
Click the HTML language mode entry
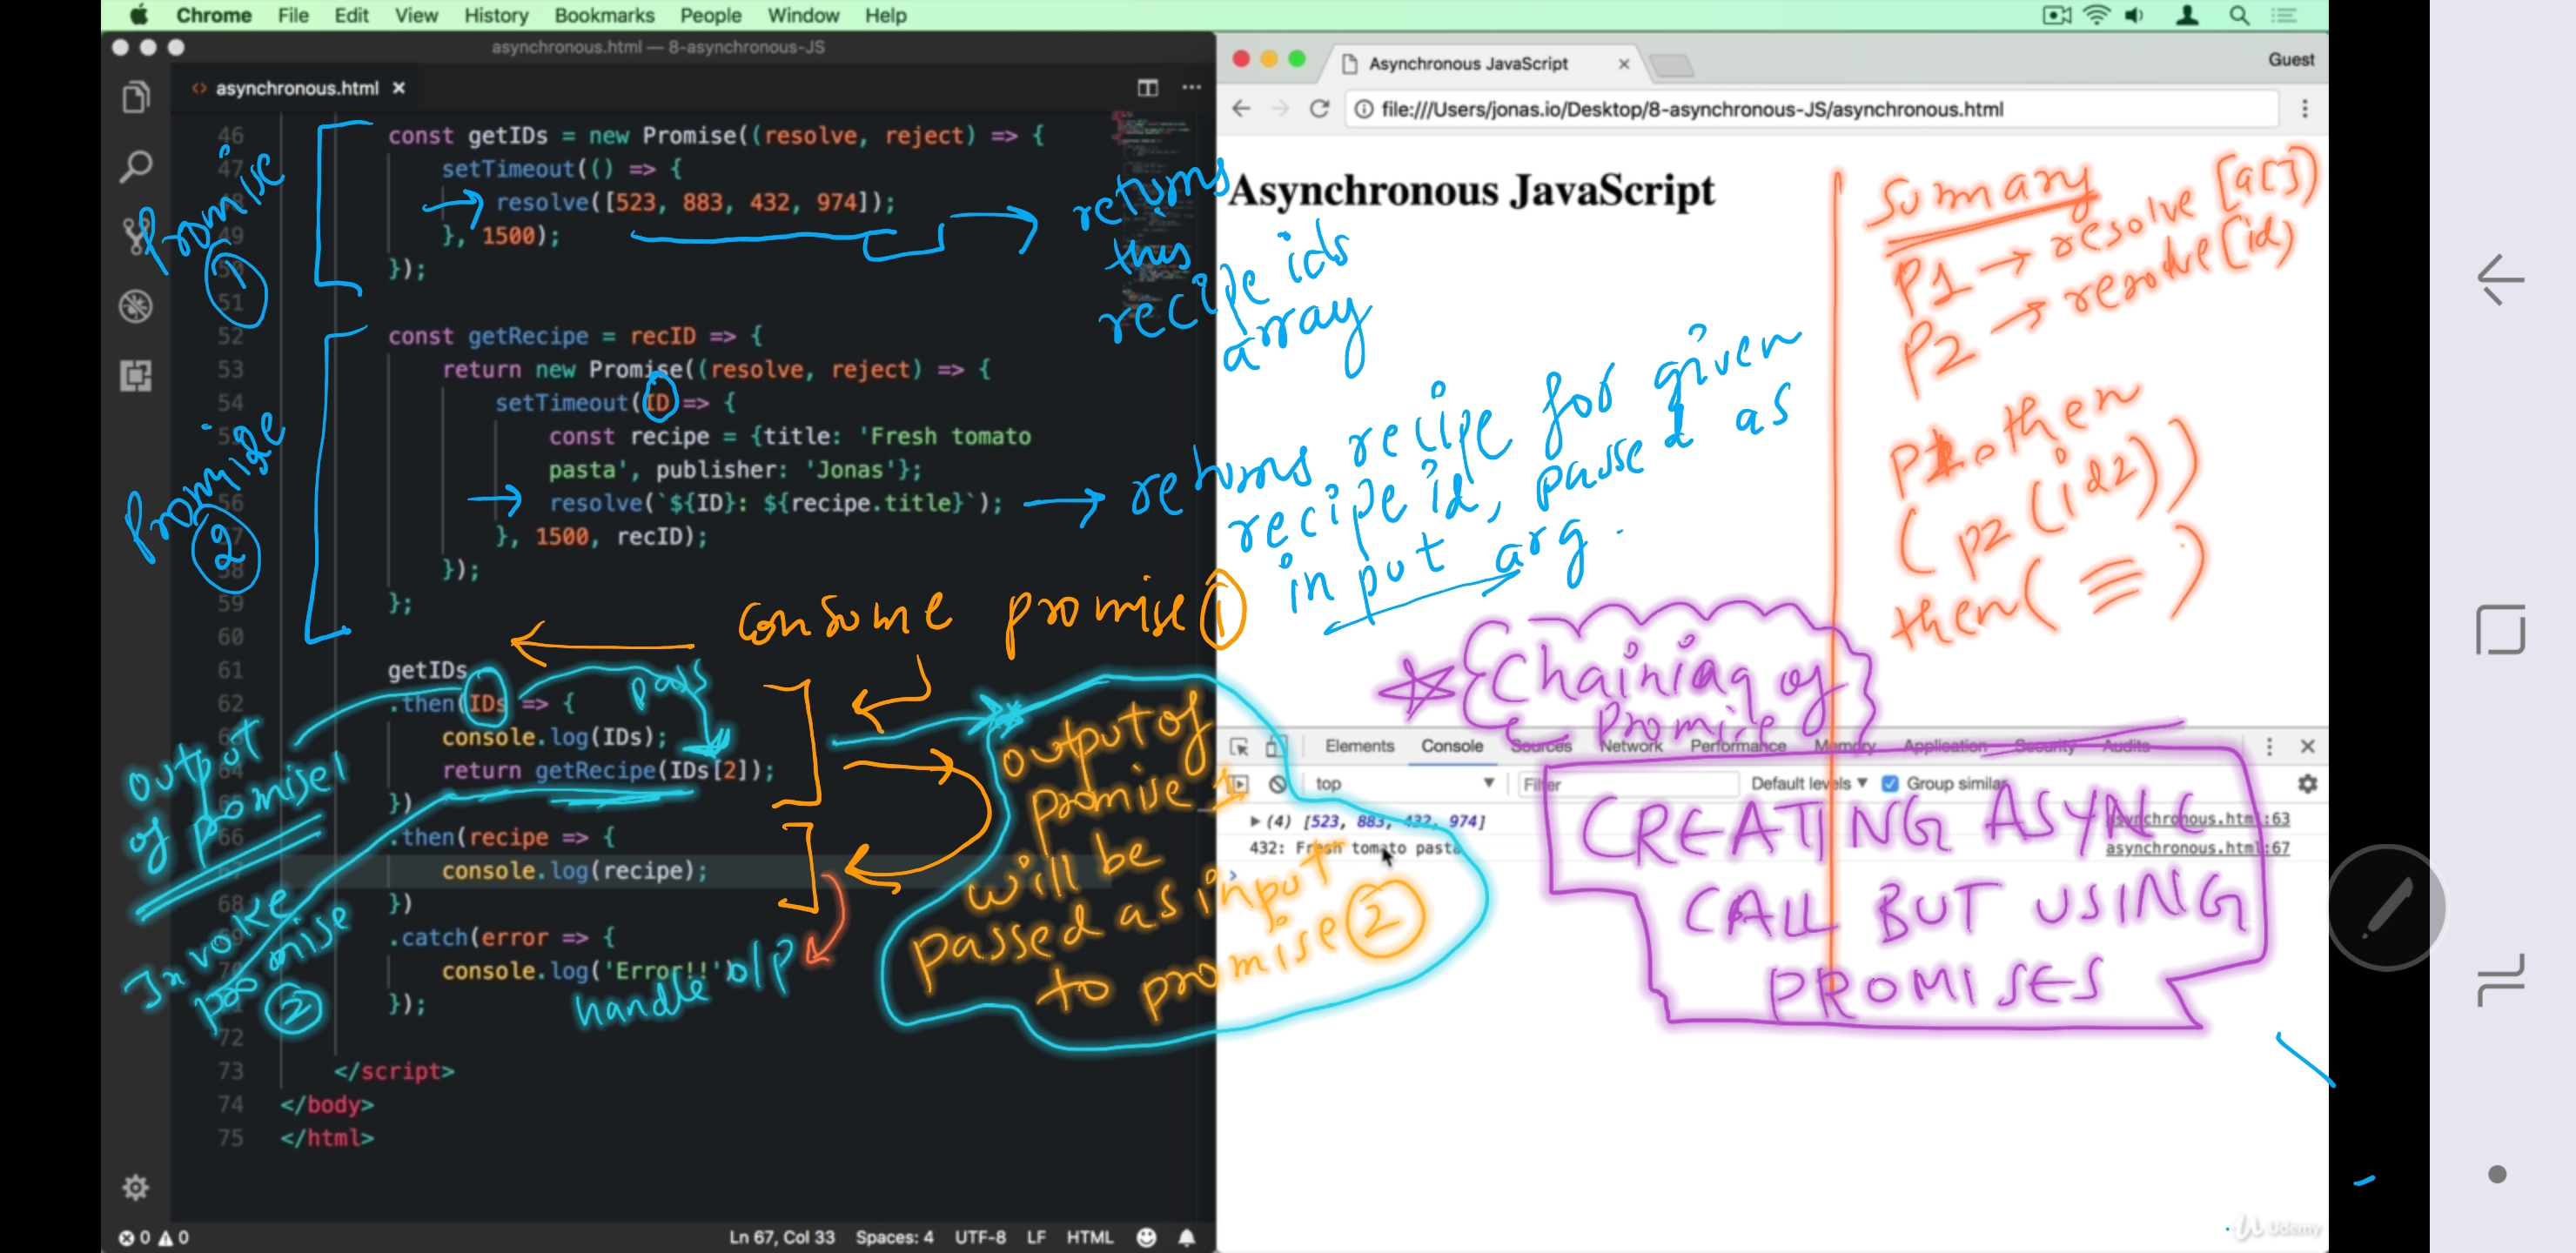click(x=1089, y=1237)
